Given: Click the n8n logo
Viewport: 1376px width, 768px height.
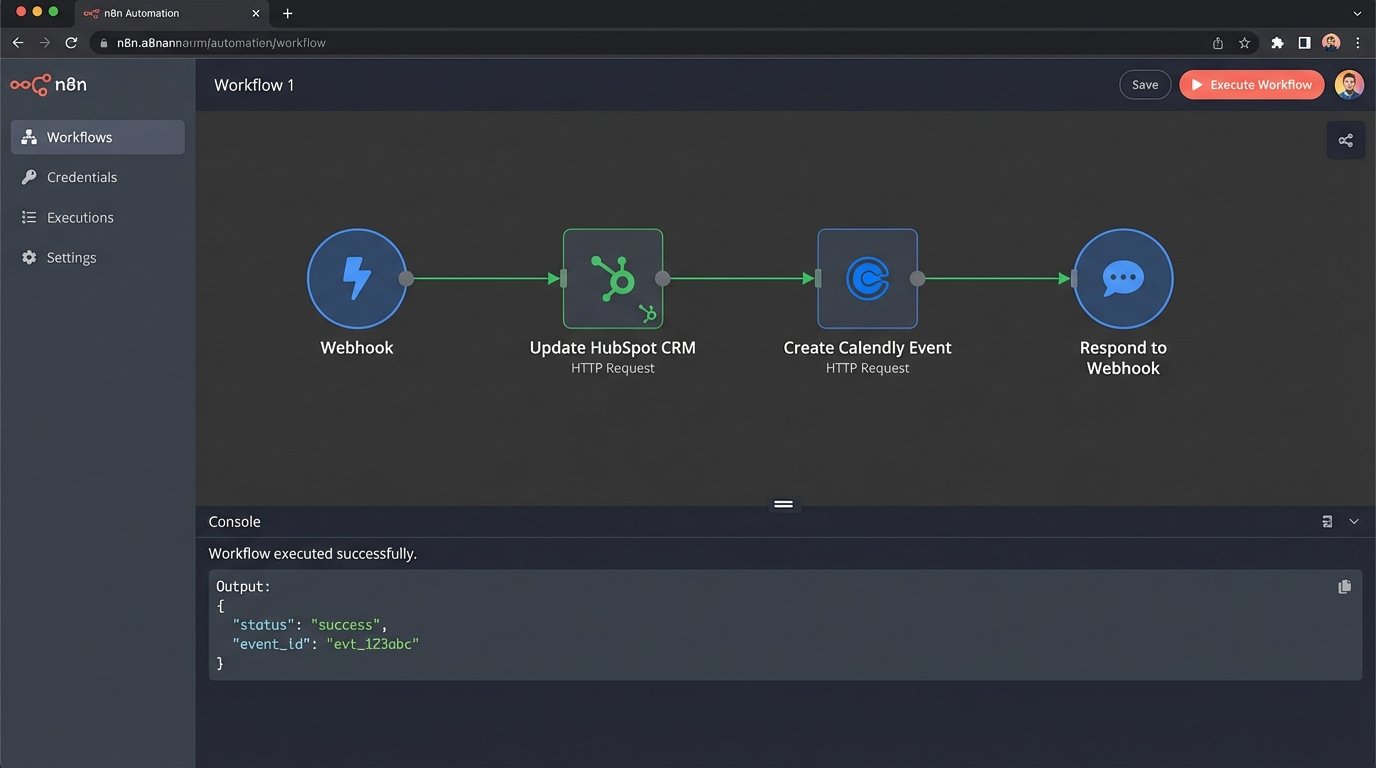Looking at the screenshot, I should tap(49, 85).
